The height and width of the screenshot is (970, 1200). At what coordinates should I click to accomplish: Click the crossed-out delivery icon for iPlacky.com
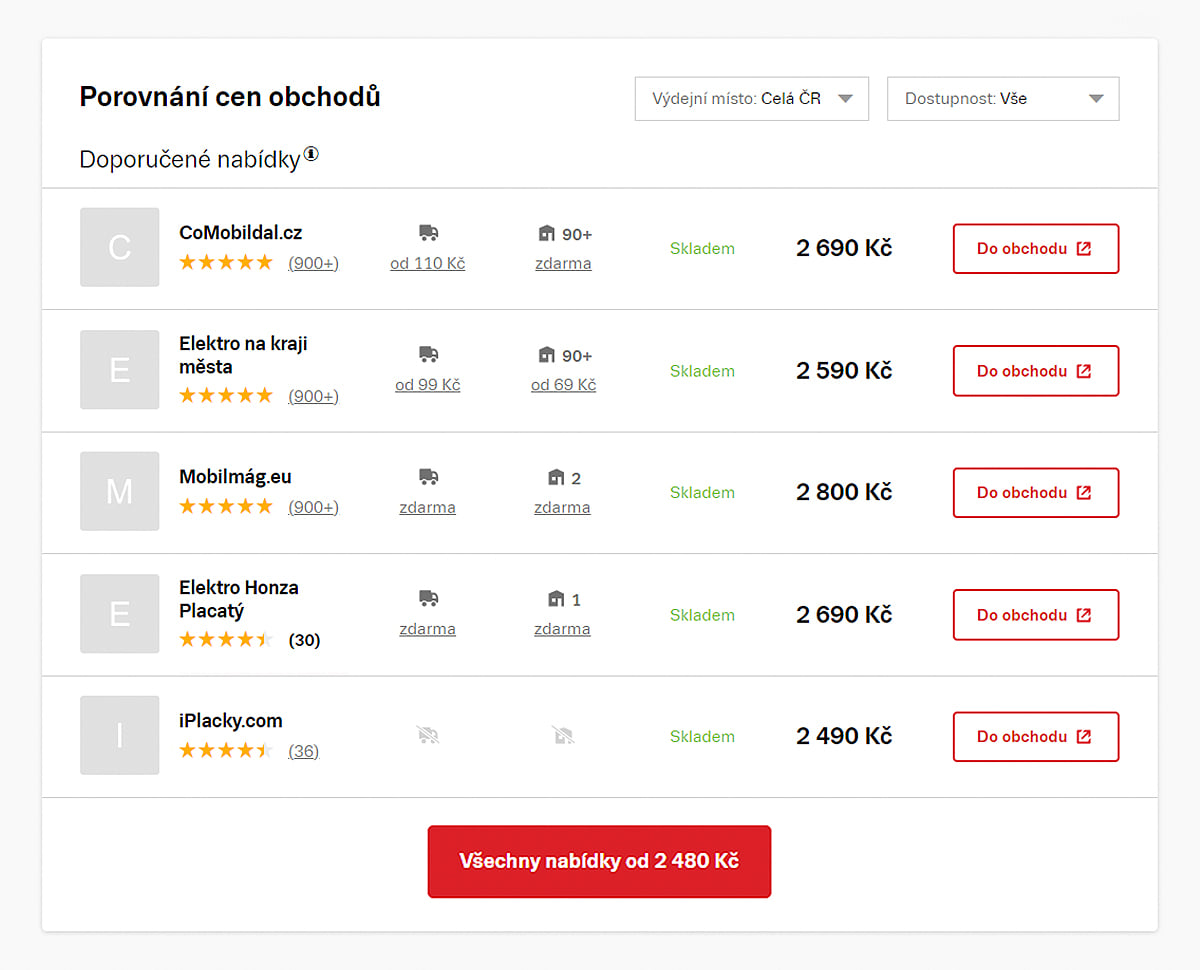coord(428,736)
